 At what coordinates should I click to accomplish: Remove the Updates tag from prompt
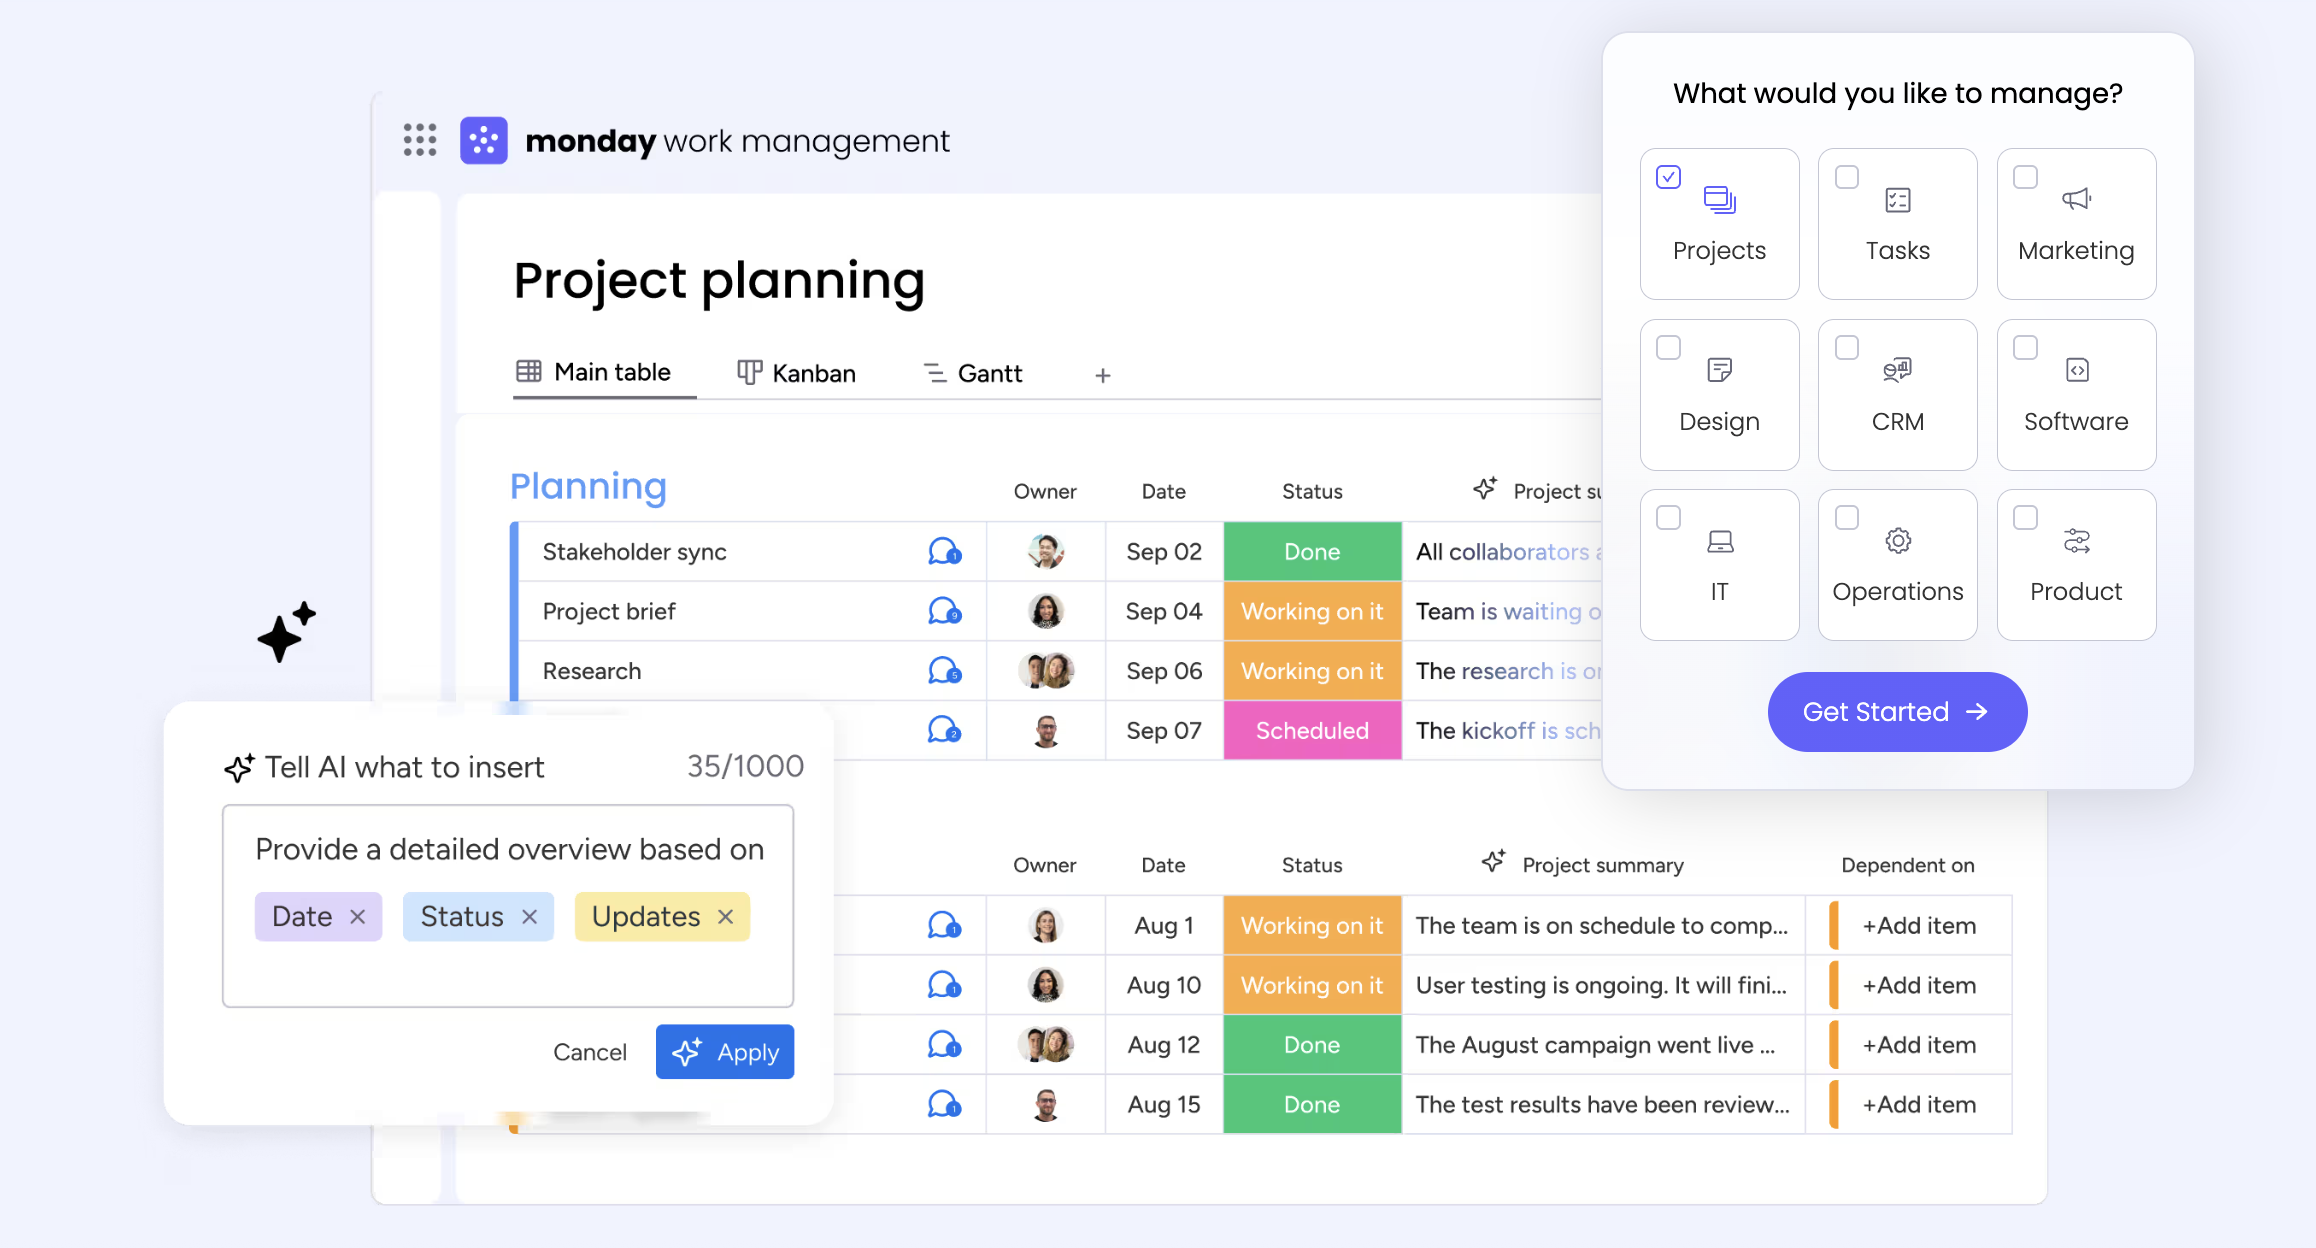[x=726, y=917]
